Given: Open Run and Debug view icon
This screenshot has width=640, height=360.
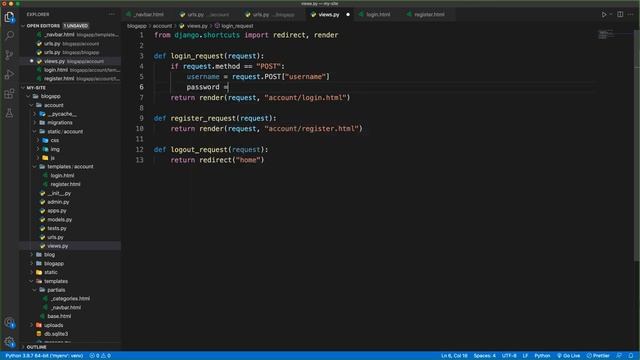Looking at the screenshot, I should tap(9, 75).
